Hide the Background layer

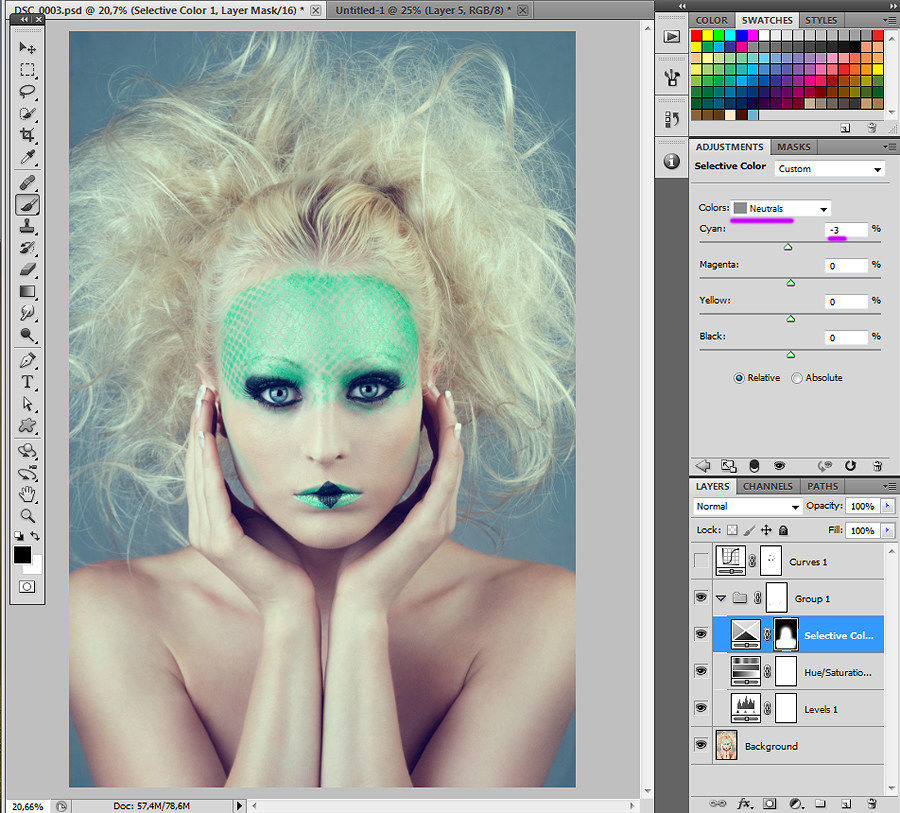701,745
